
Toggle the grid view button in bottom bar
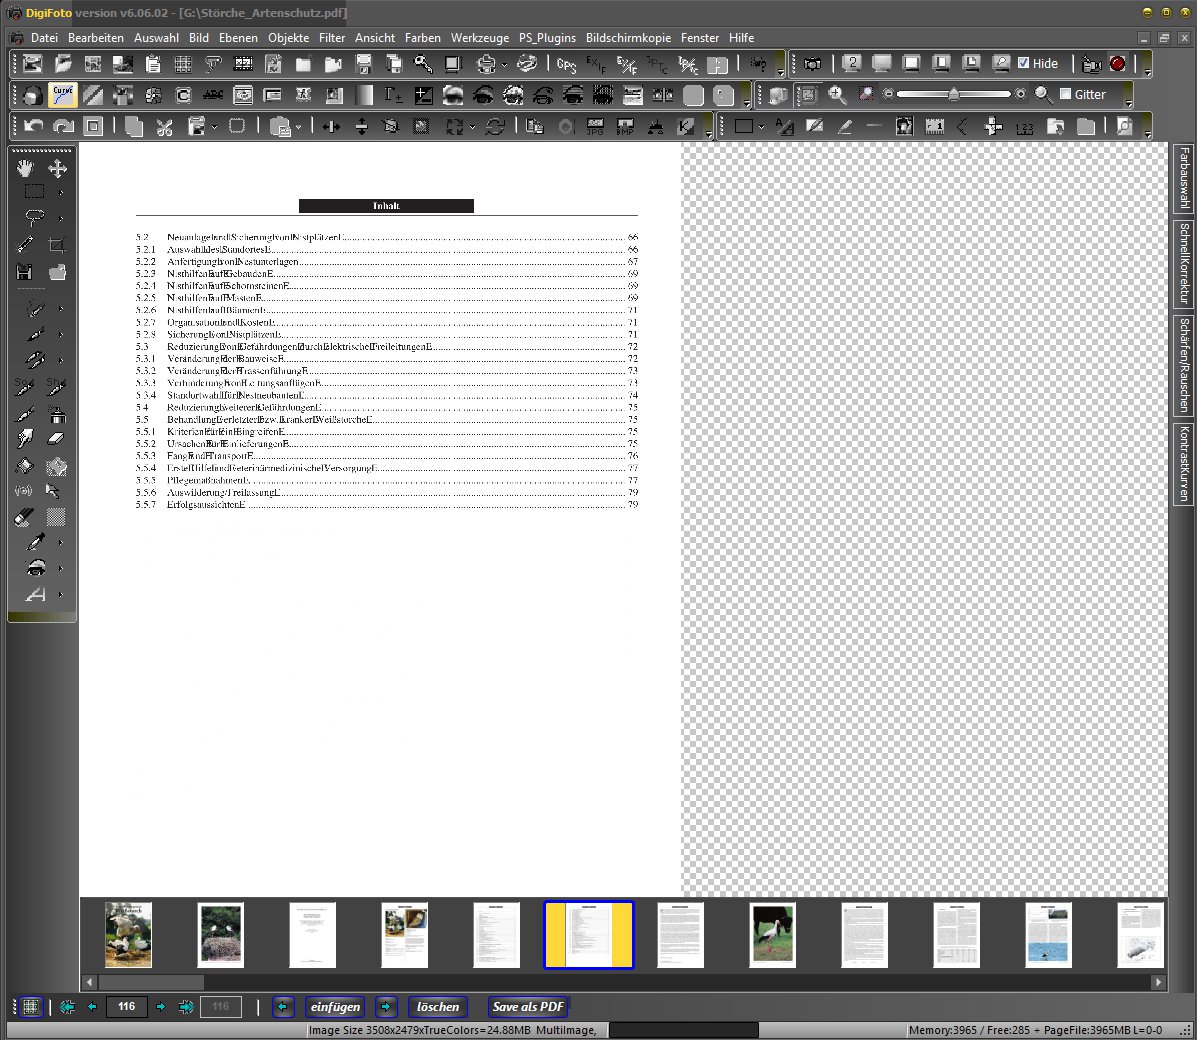click(x=31, y=1007)
